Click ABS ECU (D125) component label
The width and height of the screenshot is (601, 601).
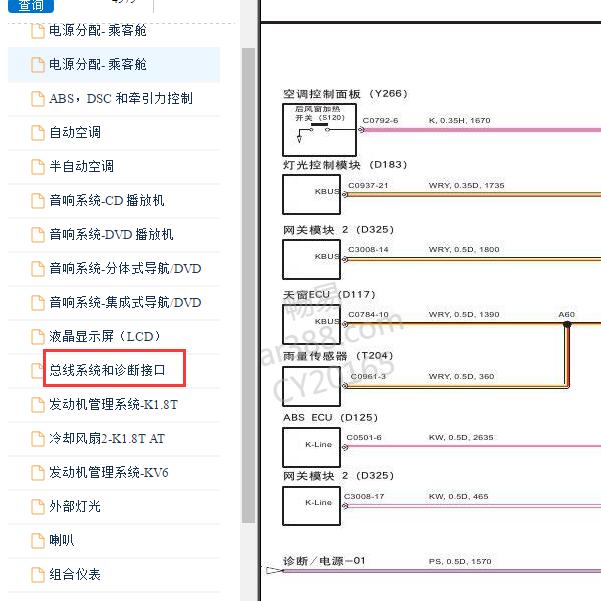click(330, 417)
